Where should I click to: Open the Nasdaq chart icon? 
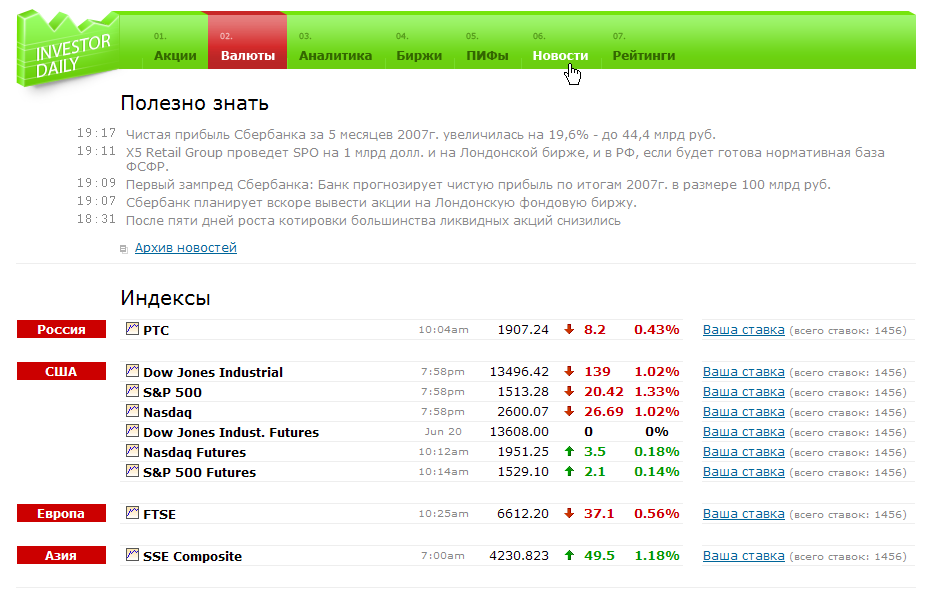[133, 411]
